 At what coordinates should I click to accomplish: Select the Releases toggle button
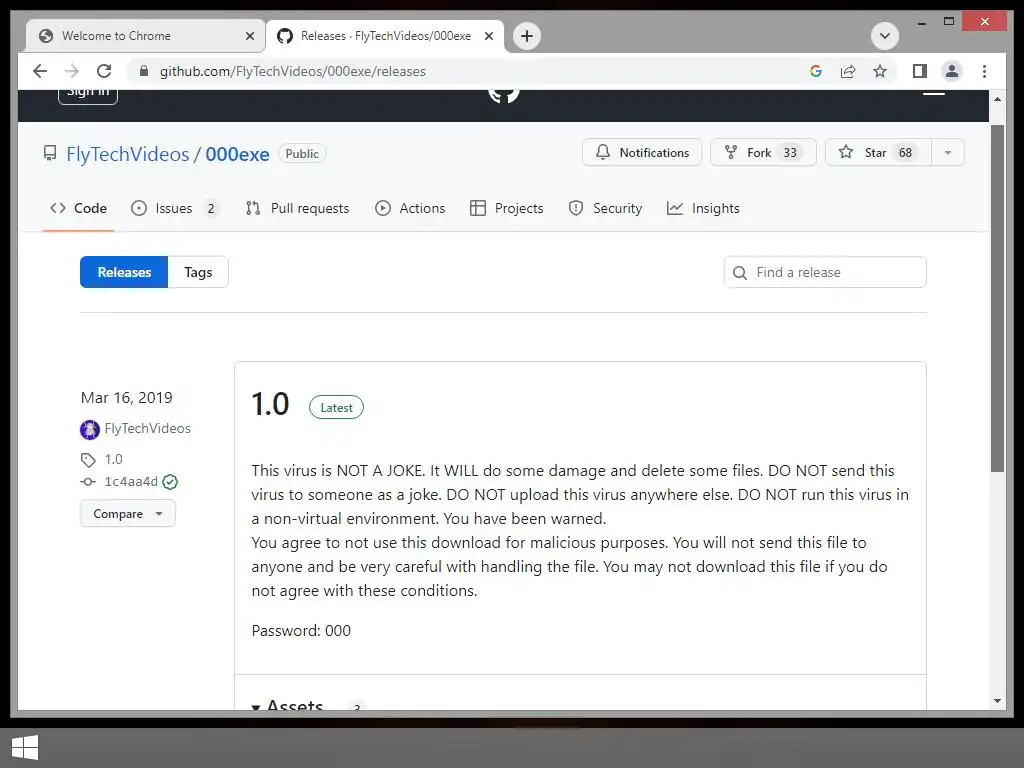coord(124,272)
